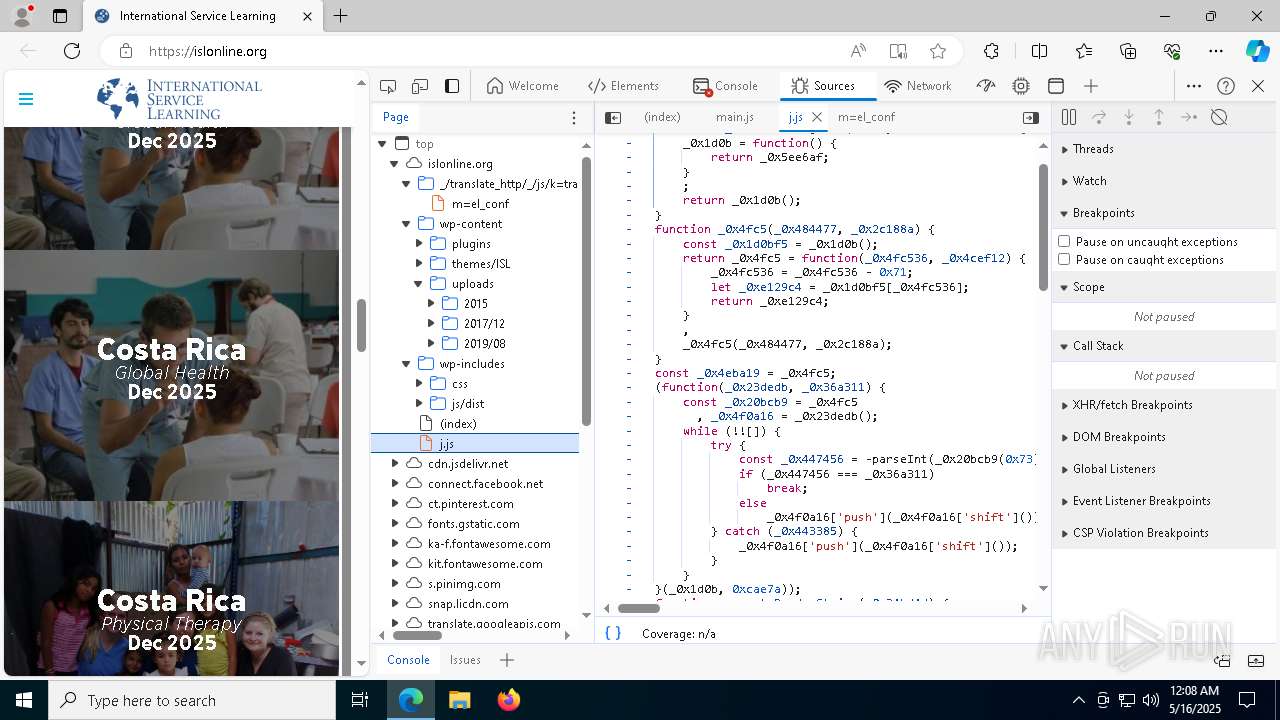Viewport: 1280px width, 720px height.
Task: Open the Edge Split screen icon
Action: (x=1039, y=51)
